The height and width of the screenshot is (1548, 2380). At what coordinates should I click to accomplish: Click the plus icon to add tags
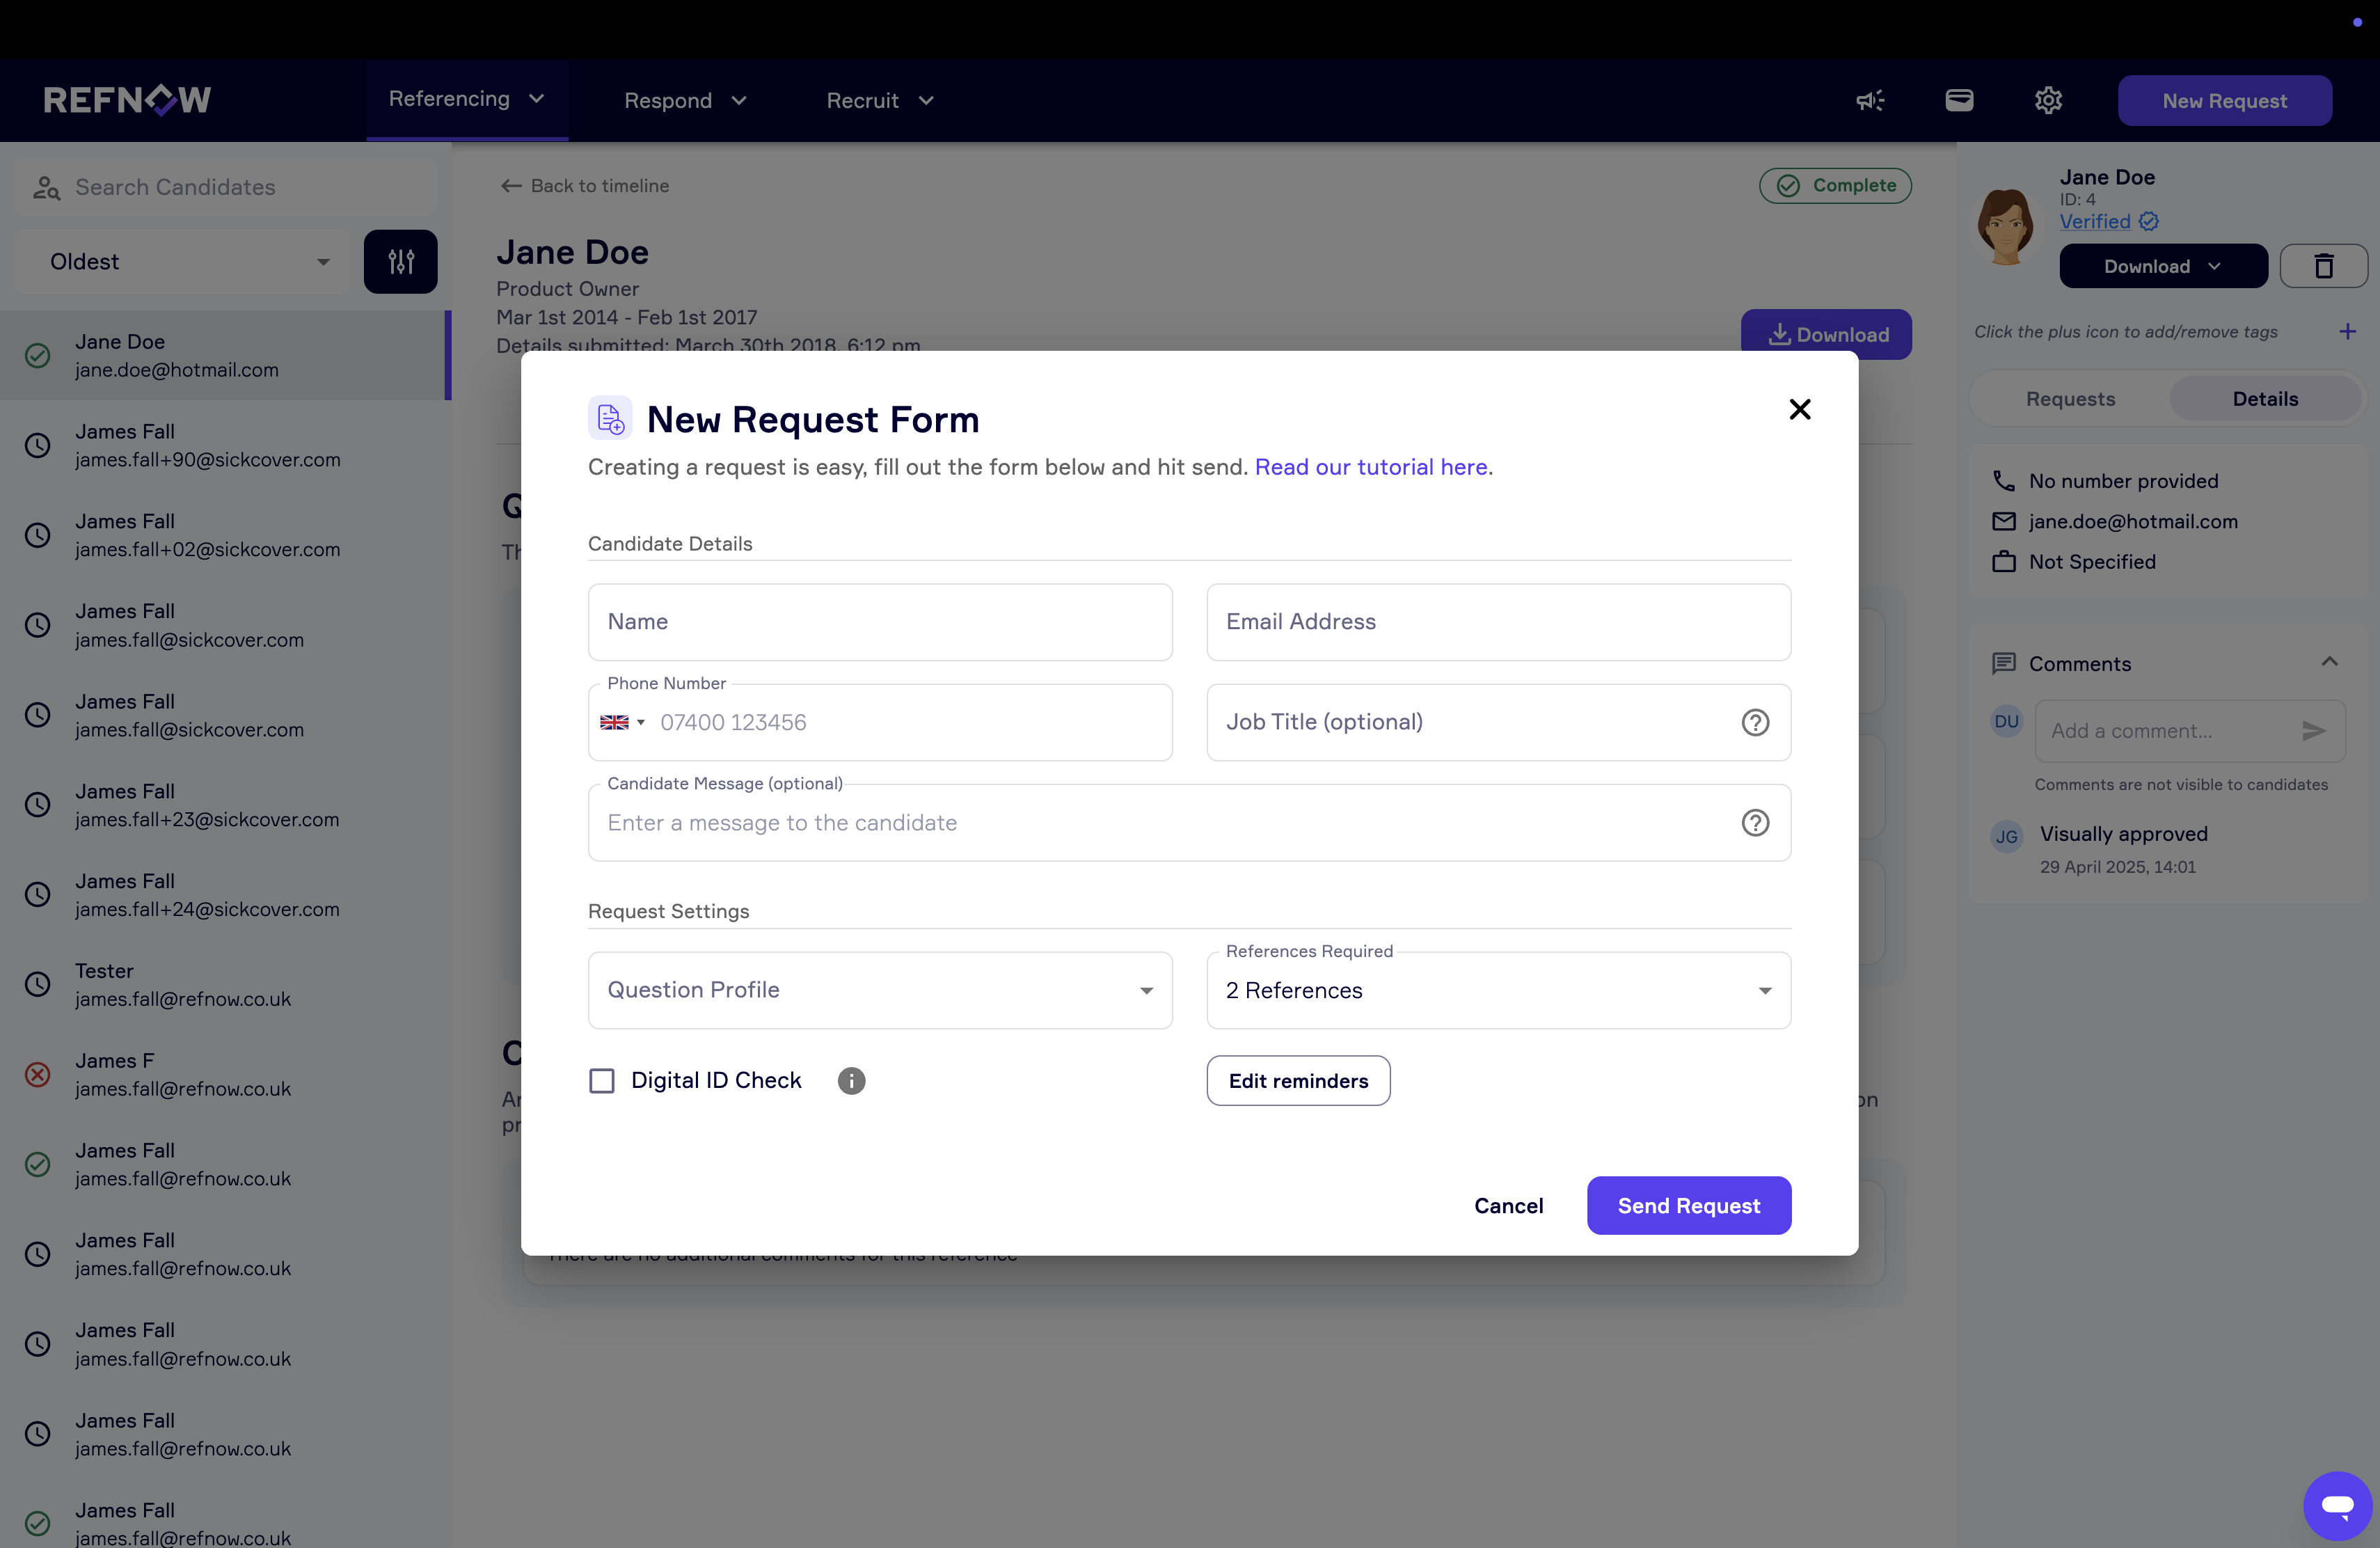point(2347,331)
